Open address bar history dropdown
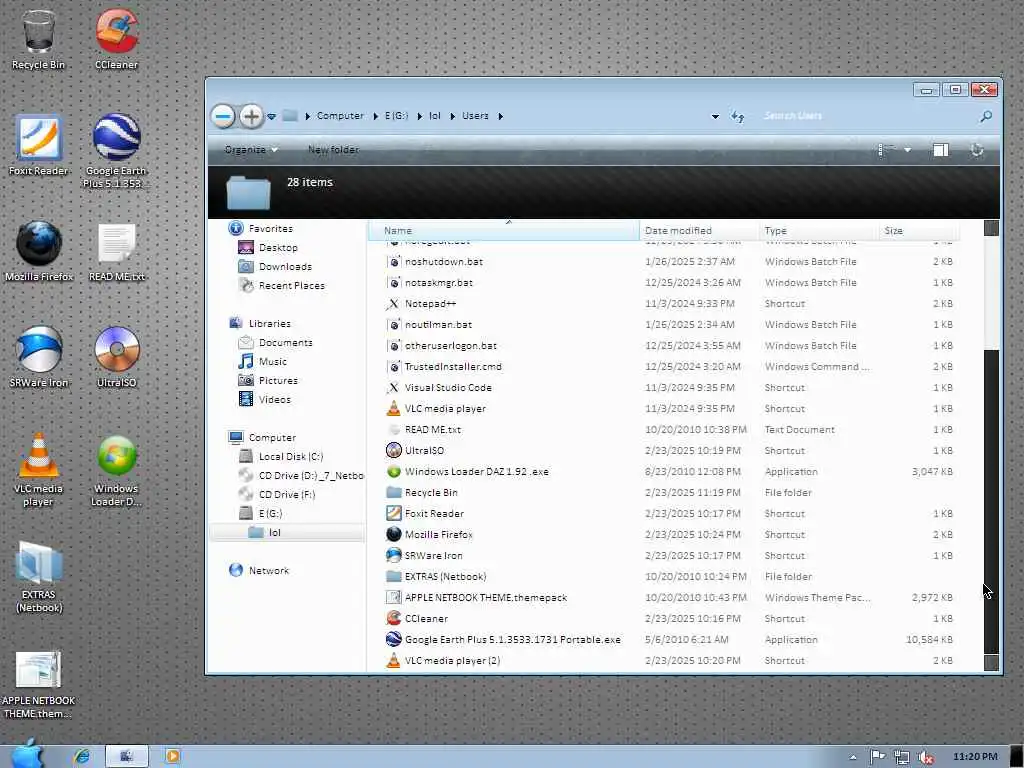The image size is (1024, 768). pyautogui.click(x=715, y=116)
